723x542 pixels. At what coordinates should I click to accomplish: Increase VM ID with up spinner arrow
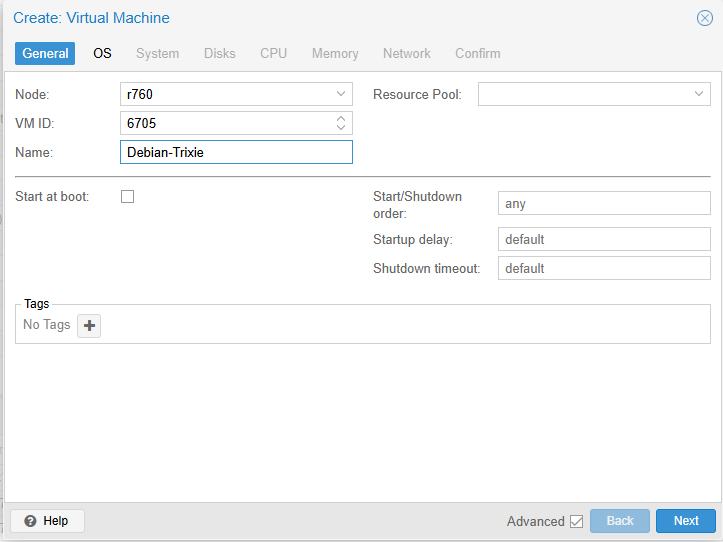[341, 118]
